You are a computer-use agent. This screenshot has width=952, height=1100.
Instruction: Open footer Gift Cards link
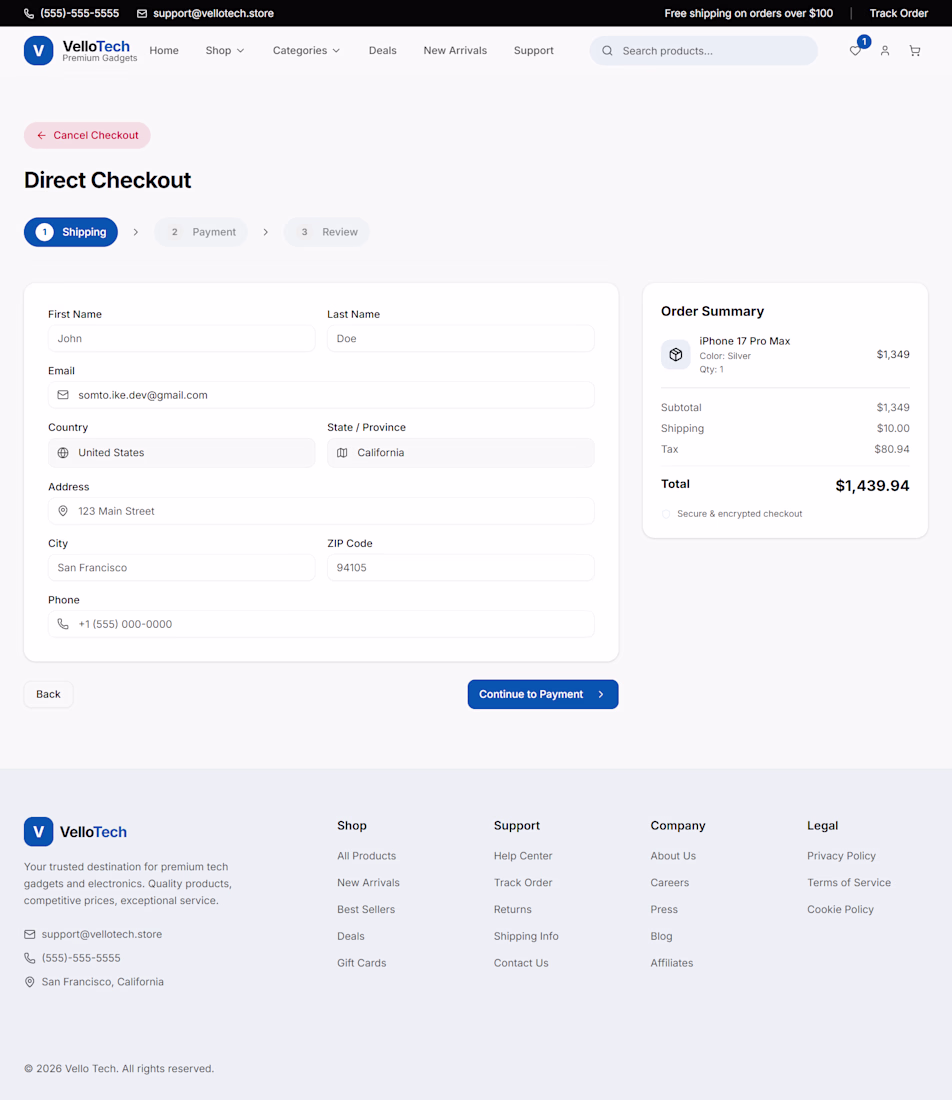(361, 962)
